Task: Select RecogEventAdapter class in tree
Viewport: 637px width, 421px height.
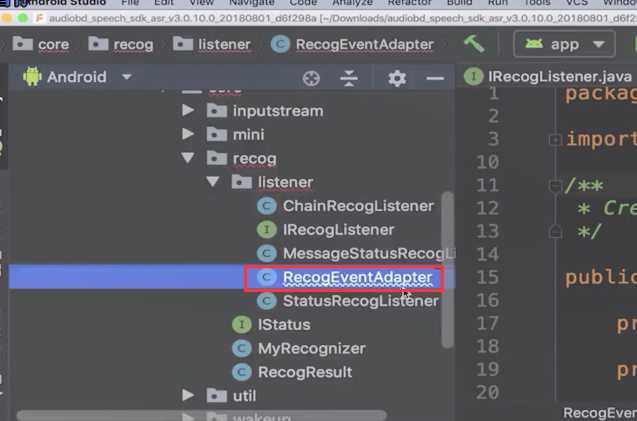Action: [x=357, y=278]
